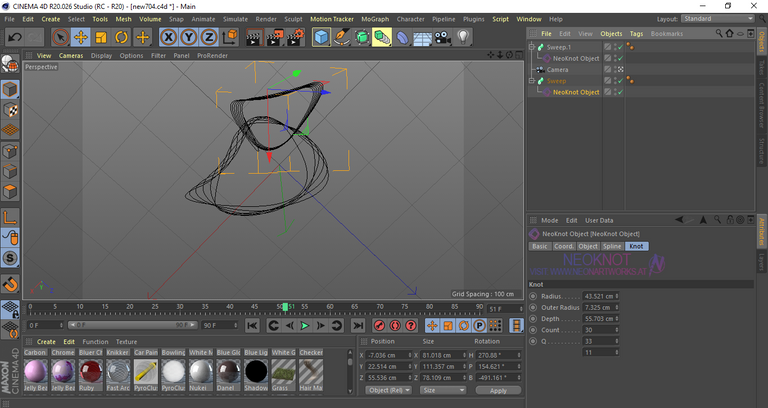The image size is (768, 408).
Task: Open the generators subdivision surface icon
Action: [x=361, y=37]
